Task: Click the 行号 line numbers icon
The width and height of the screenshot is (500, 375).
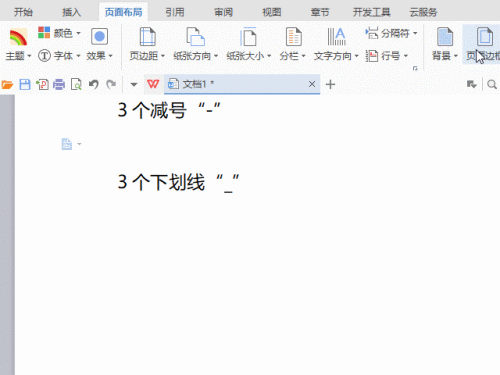Action: tap(372, 56)
